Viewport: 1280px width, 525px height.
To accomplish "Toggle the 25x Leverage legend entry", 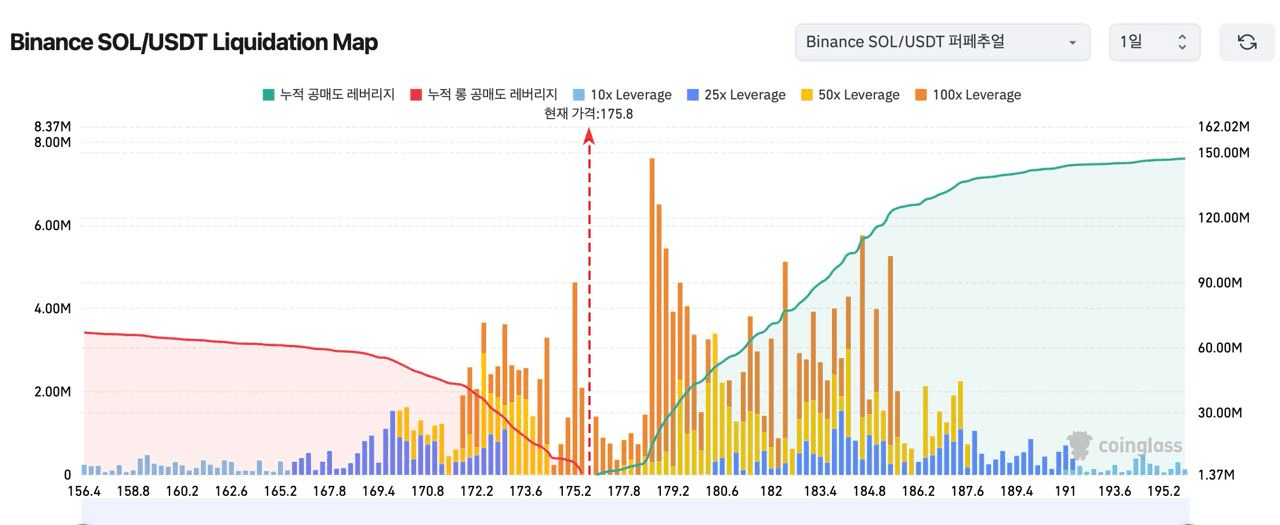I will [x=736, y=94].
